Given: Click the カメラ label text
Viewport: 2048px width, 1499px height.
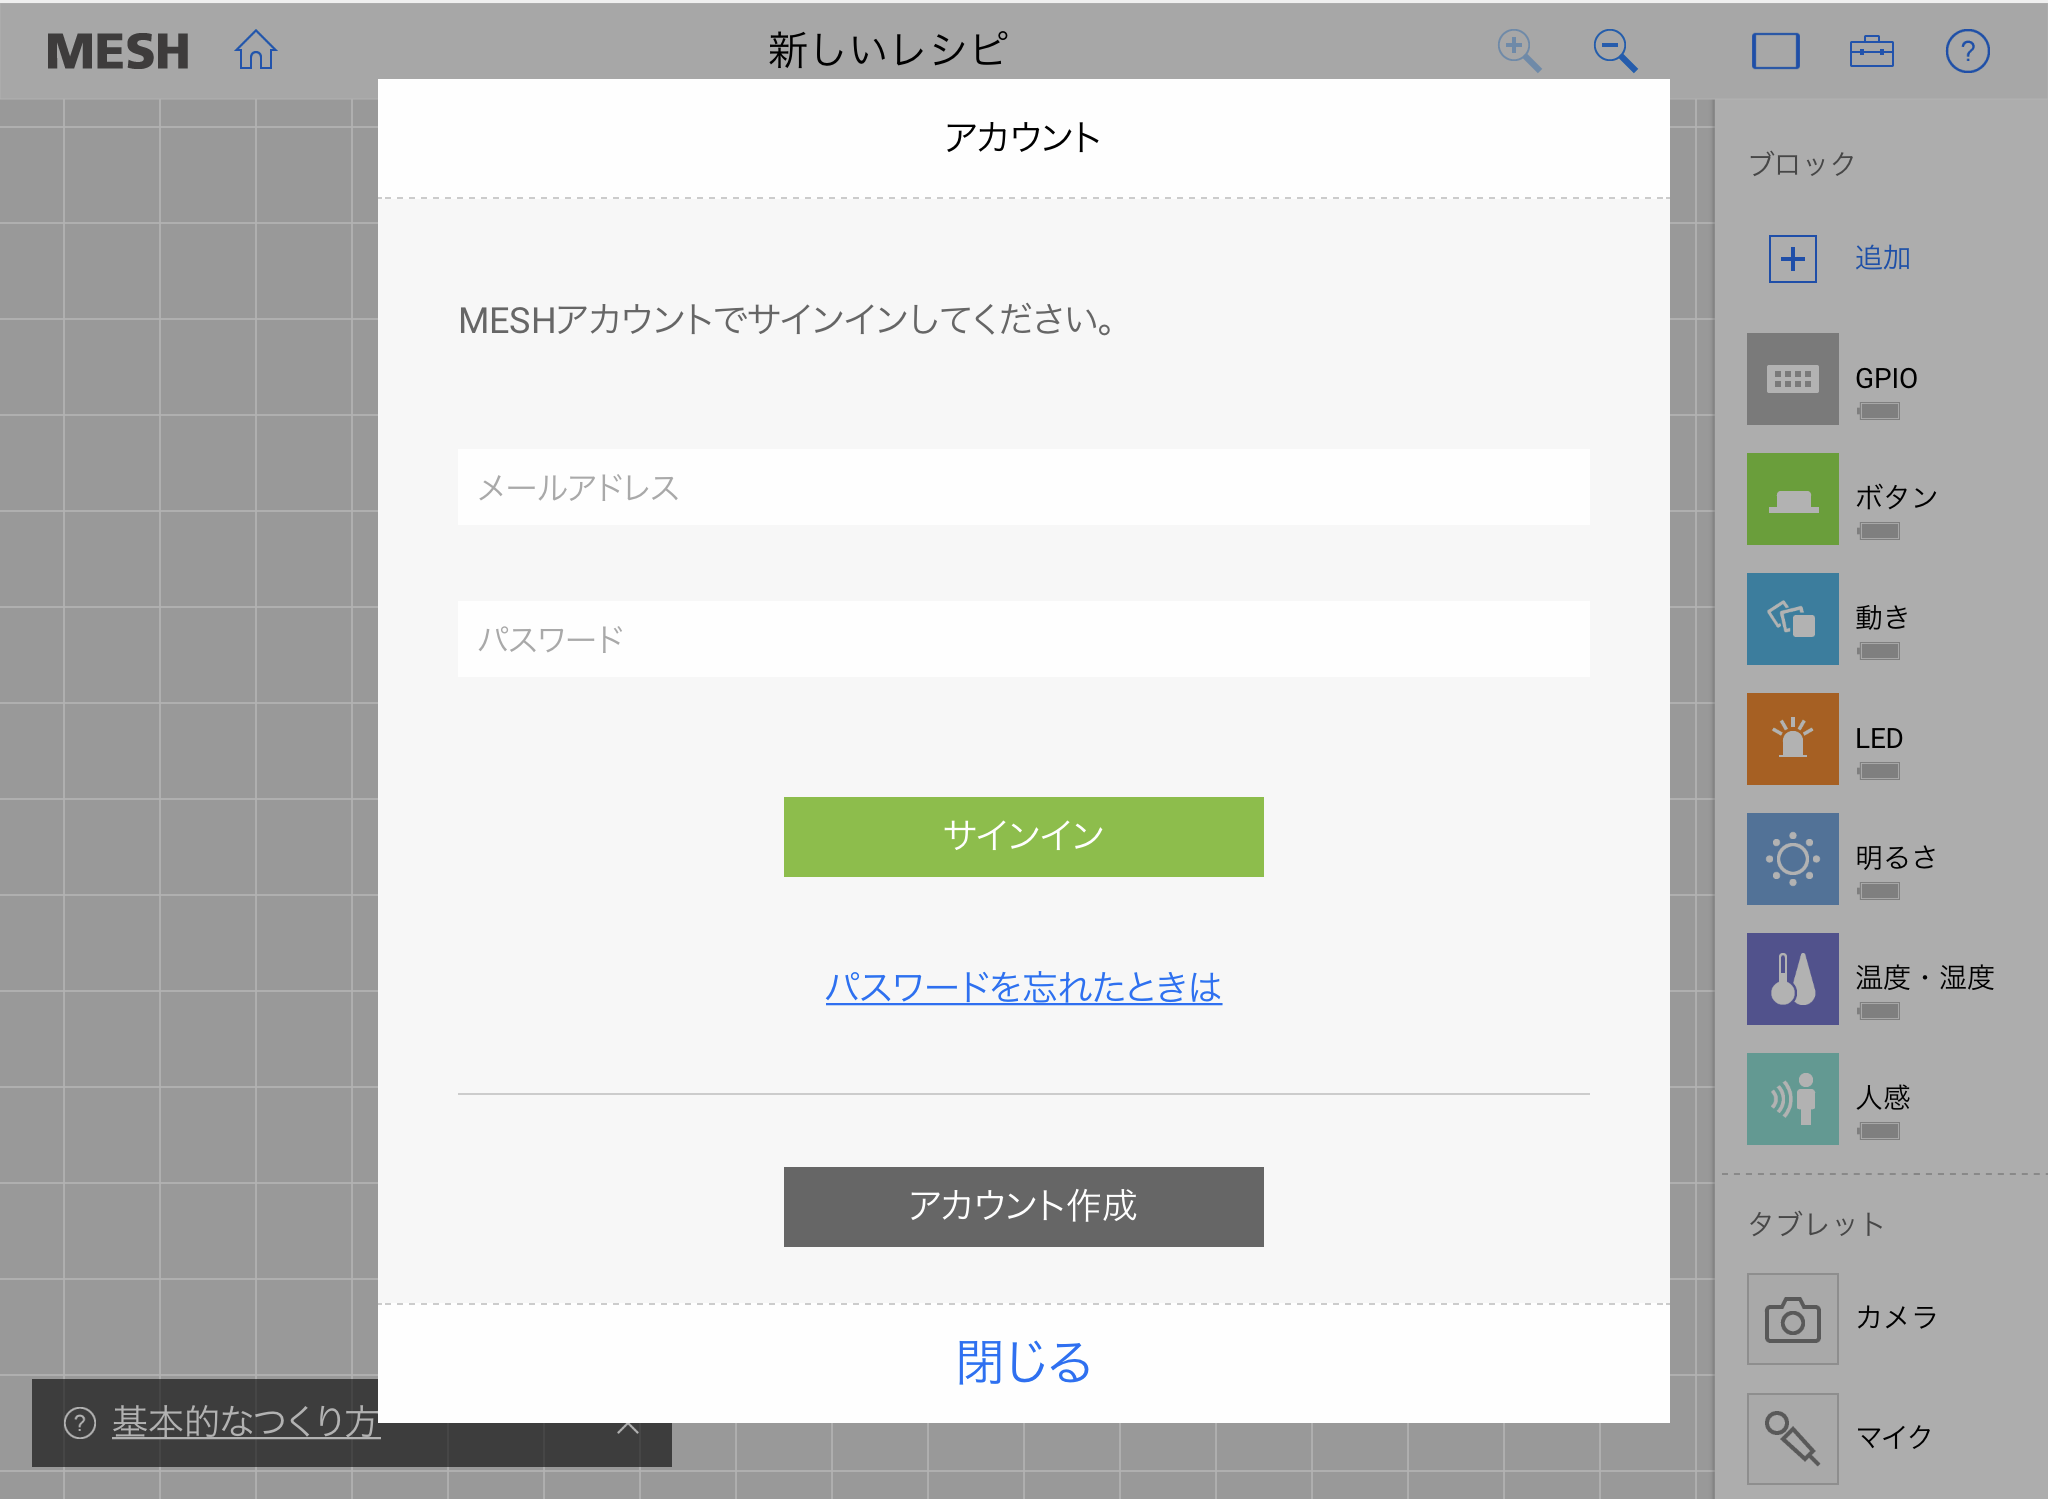Looking at the screenshot, I should [x=1896, y=1317].
